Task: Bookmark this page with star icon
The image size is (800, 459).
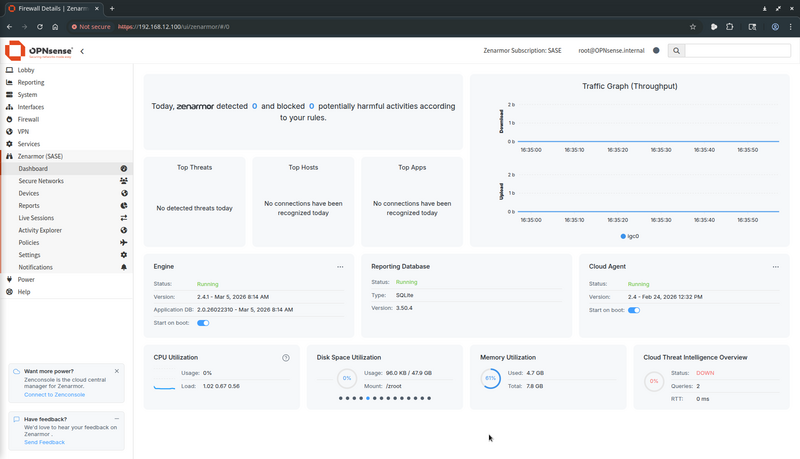Action: coord(693,27)
